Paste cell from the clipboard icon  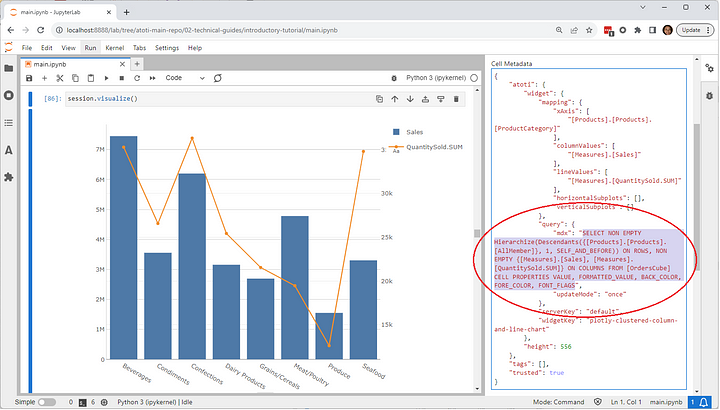[91, 78]
